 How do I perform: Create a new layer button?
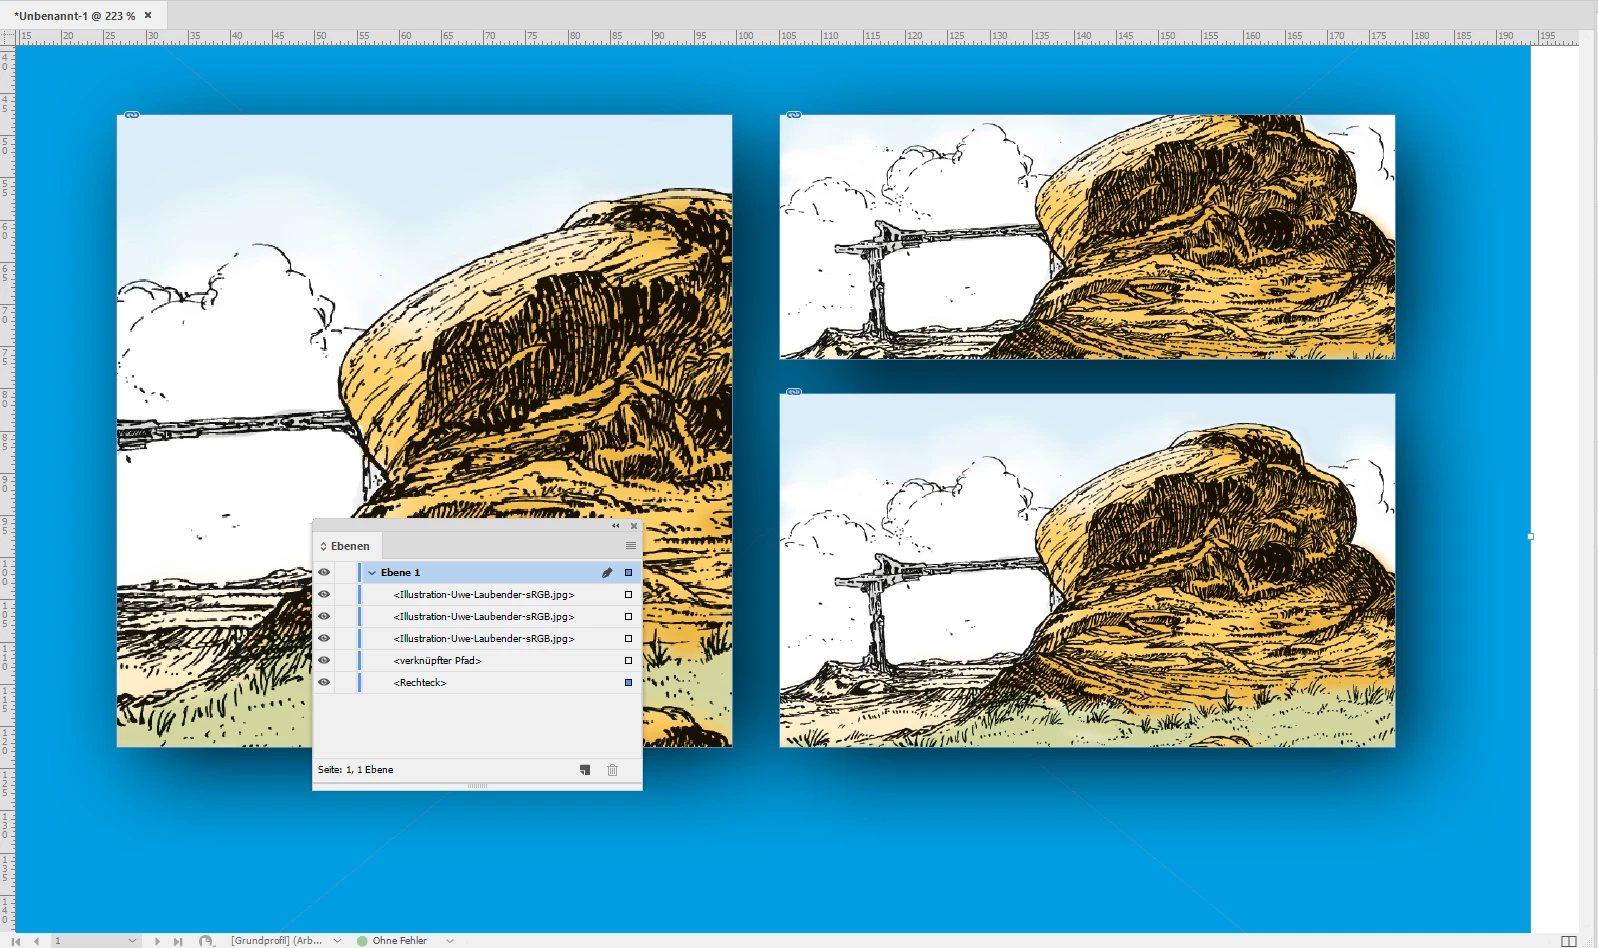point(585,770)
